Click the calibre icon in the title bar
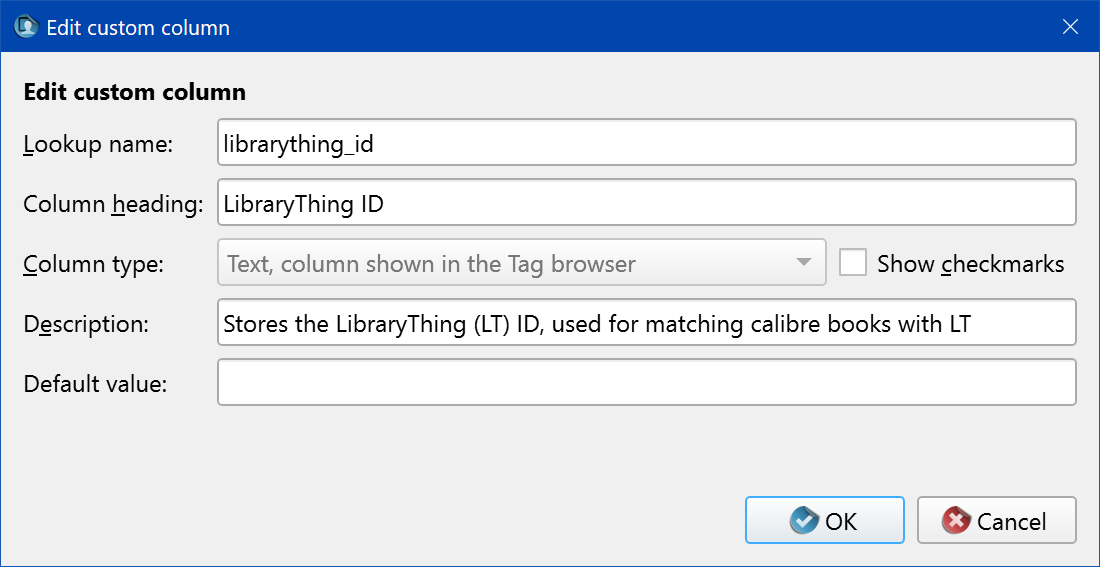Screen dimensions: 1100x567 click(x=26, y=27)
